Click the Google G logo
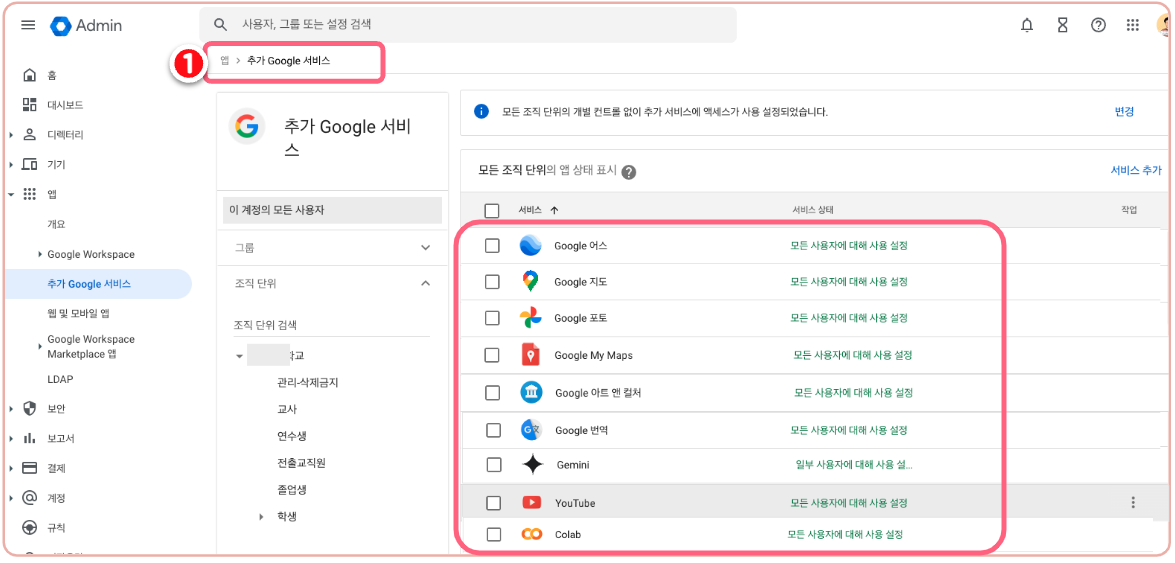Image resolution: width=1175 pixels, height=563 pixels. click(x=247, y=126)
